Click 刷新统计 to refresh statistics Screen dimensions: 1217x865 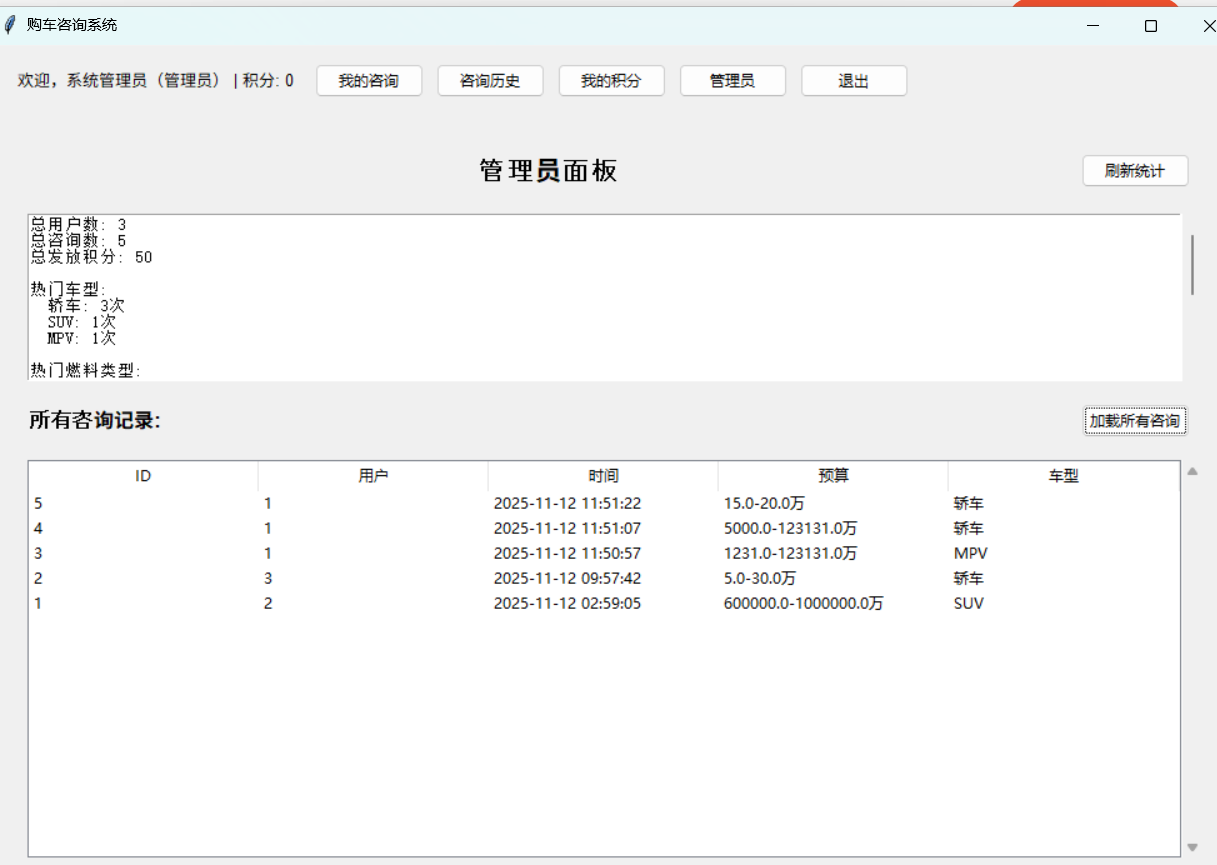pyautogui.click(x=1135, y=171)
